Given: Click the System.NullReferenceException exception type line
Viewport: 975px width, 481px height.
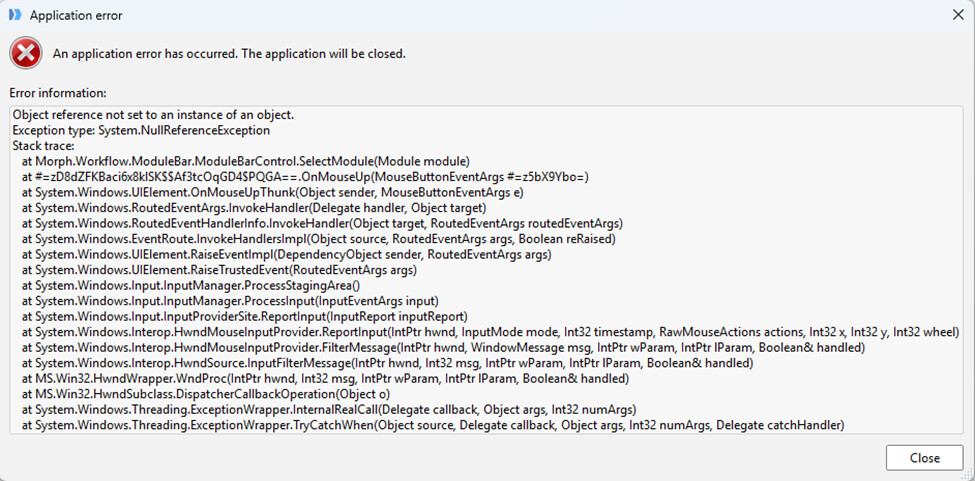Looking at the screenshot, I should 141,130.
